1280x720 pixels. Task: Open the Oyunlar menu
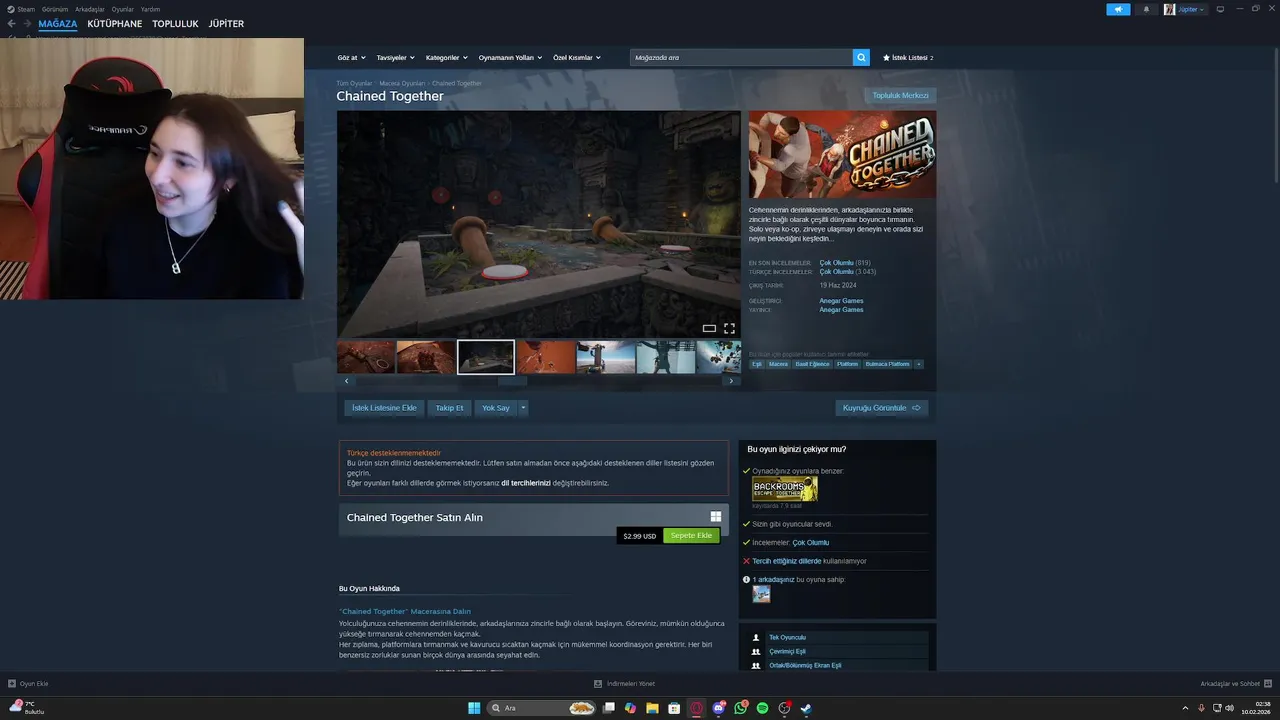click(x=122, y=9)
